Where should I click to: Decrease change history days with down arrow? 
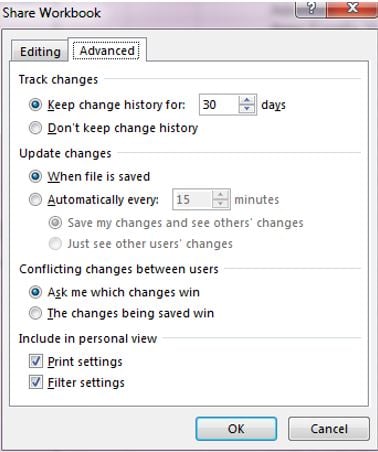(x=247, y=109)
